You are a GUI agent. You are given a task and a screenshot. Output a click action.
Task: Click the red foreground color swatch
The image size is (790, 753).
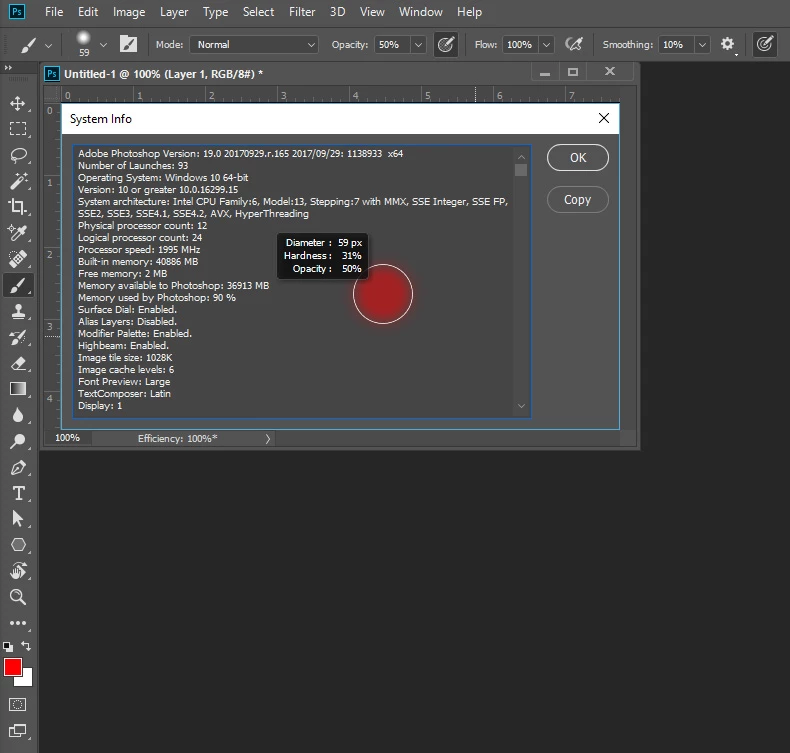(13, 667)
